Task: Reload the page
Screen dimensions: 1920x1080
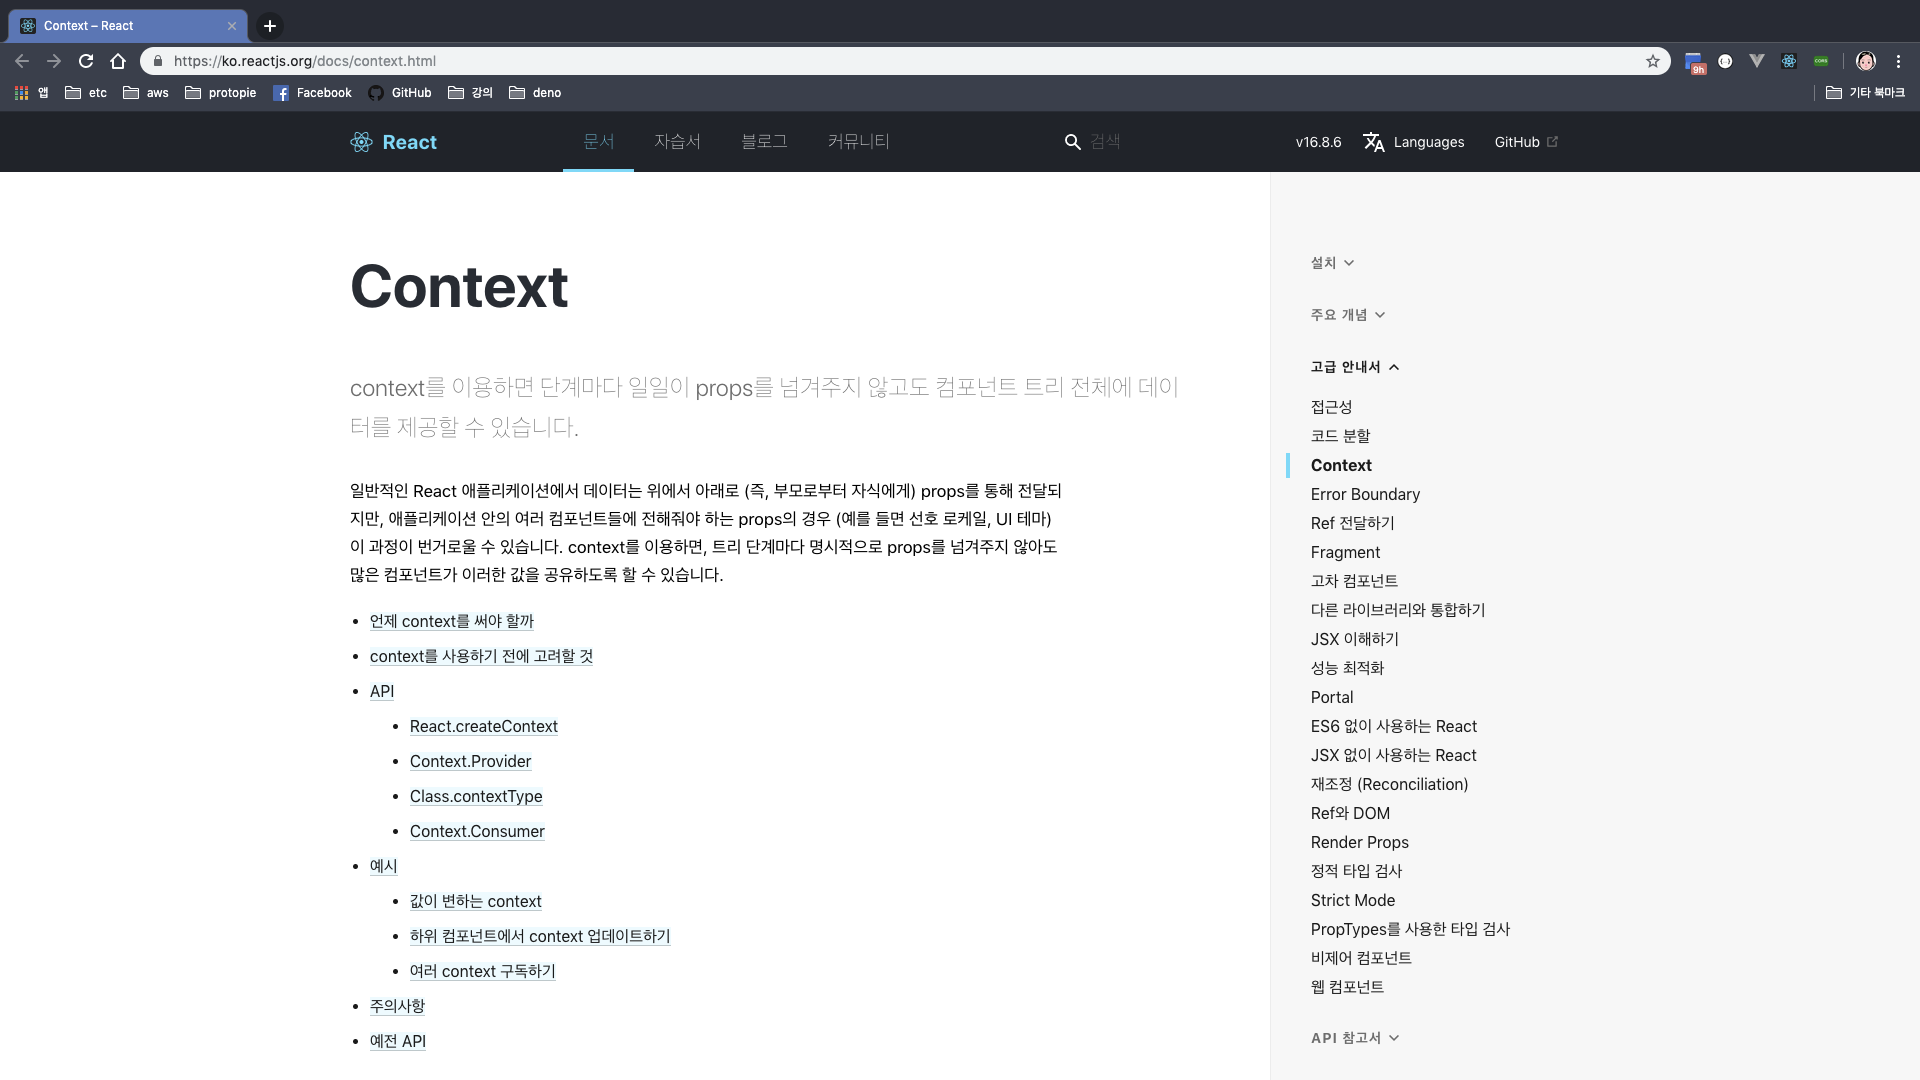Action: (86, 61)
